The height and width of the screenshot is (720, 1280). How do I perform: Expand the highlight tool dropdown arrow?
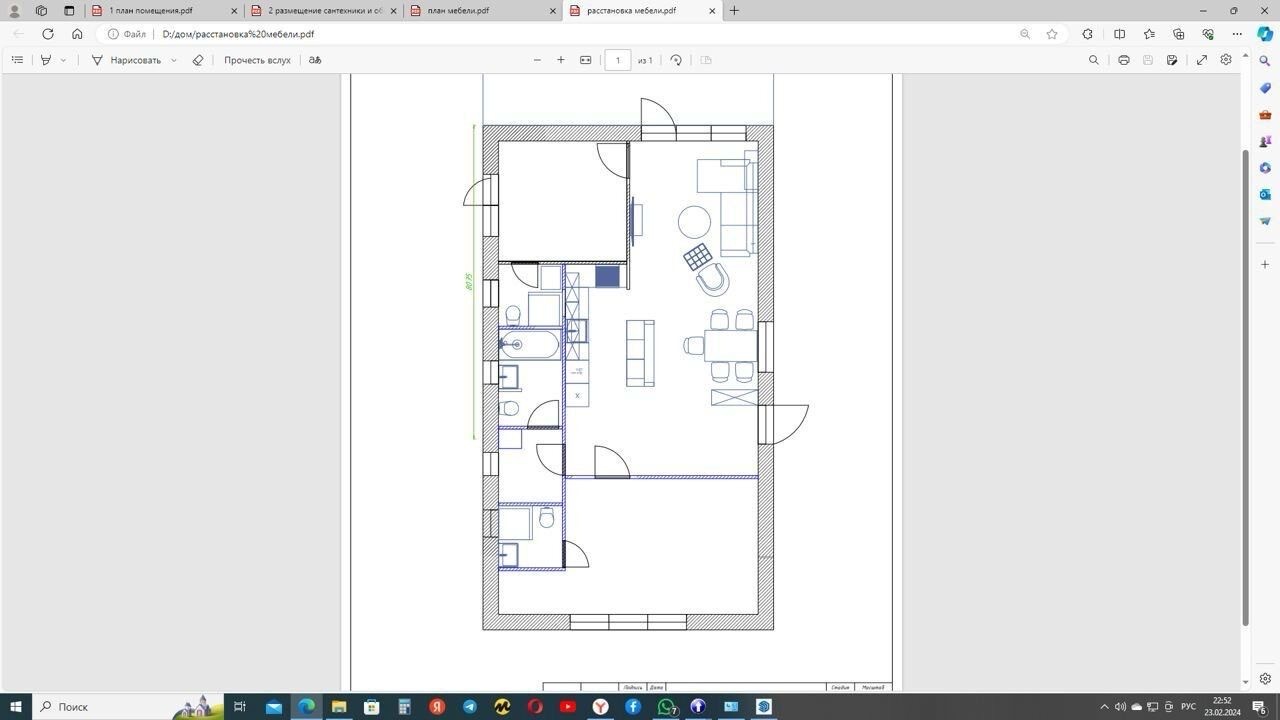pyautogui.click(x=63, y=60)
